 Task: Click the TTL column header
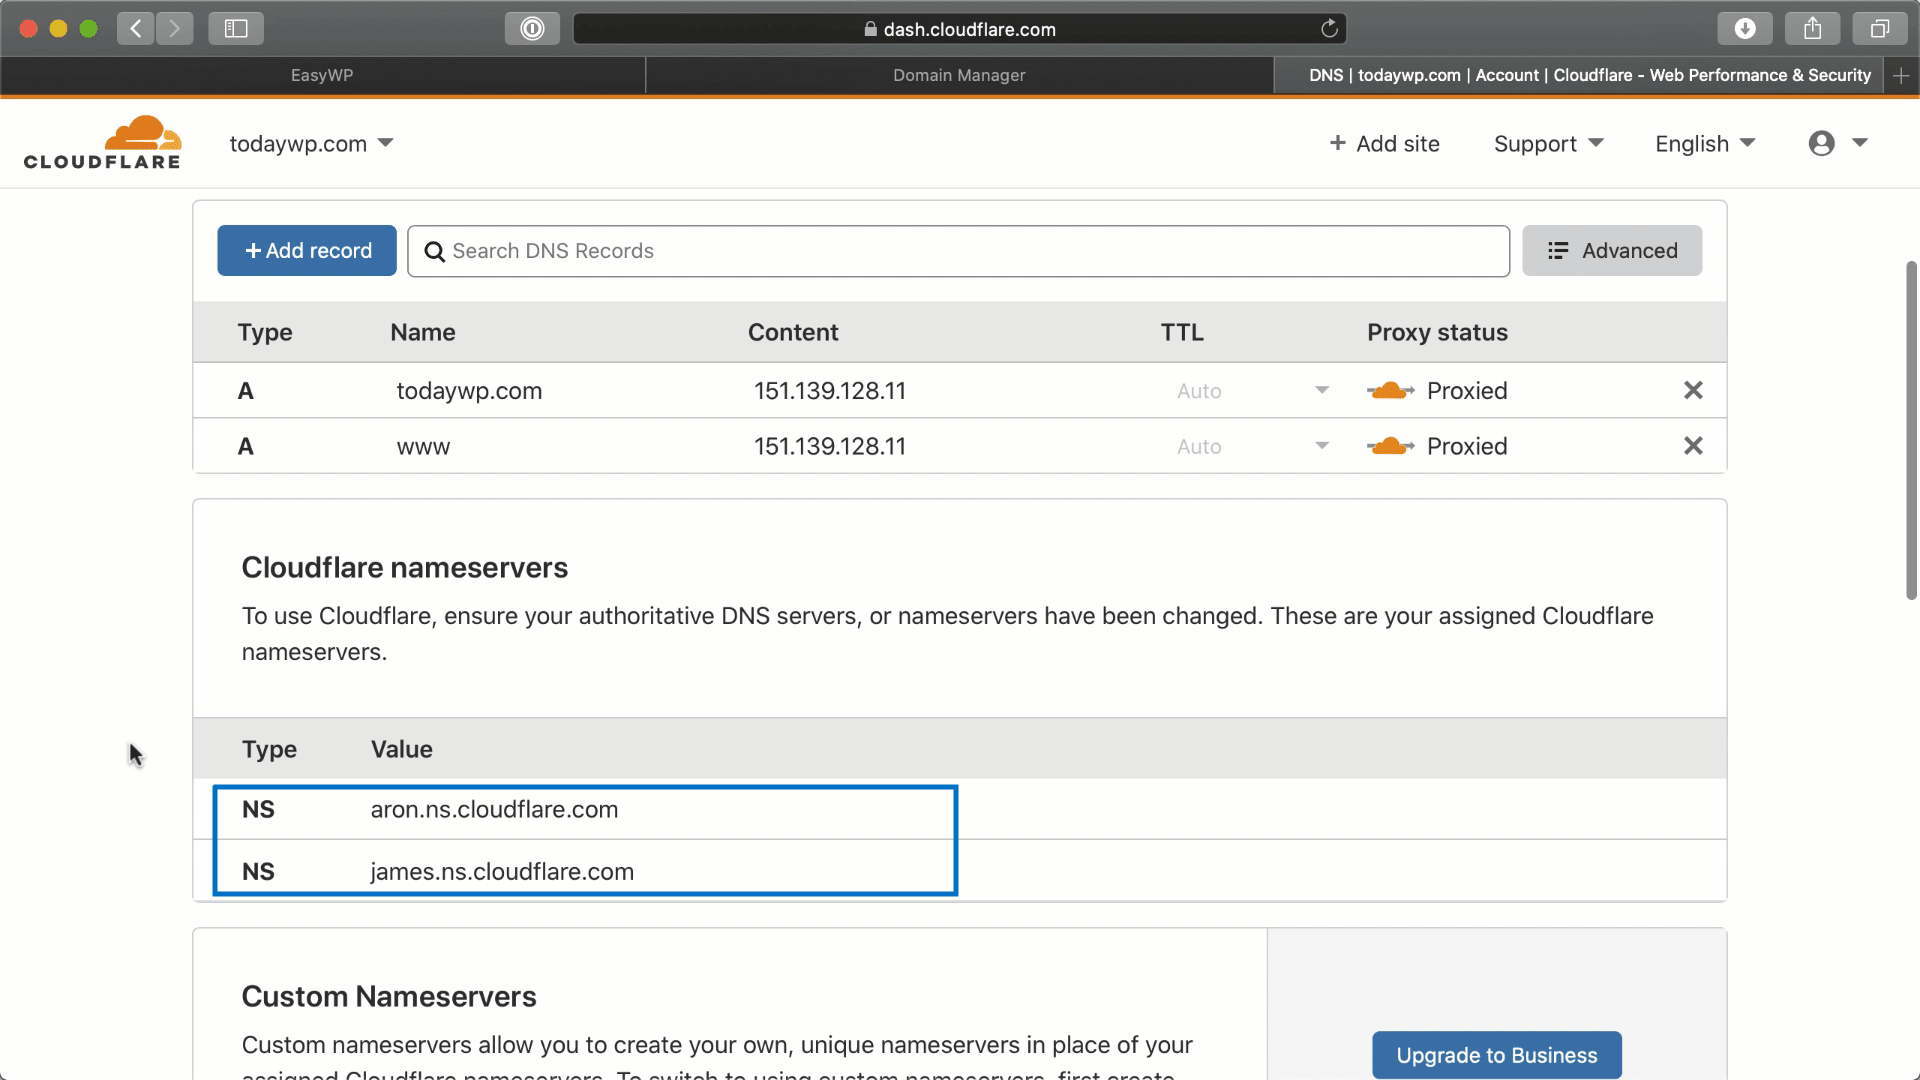coord(1182,332)
